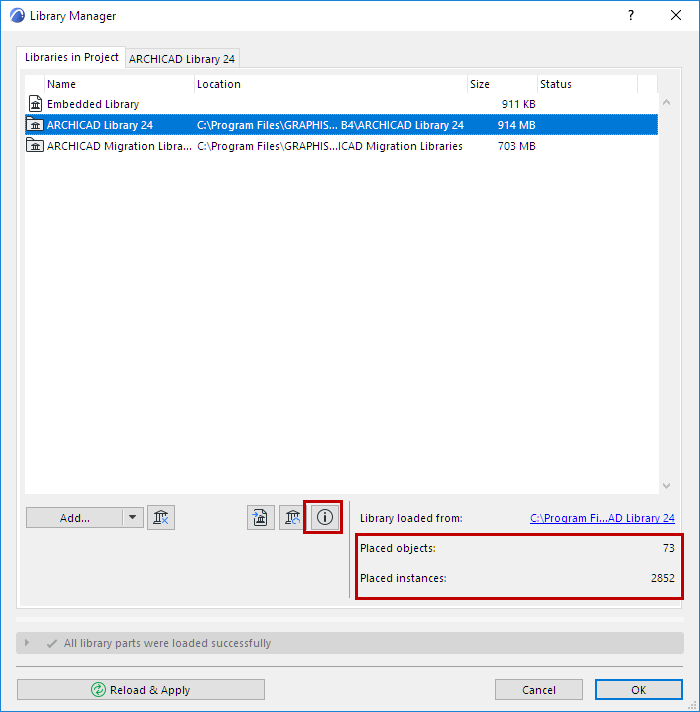Click the refresh library icon
The width and height of the screenshot is (700, 712).
(292, 518)
